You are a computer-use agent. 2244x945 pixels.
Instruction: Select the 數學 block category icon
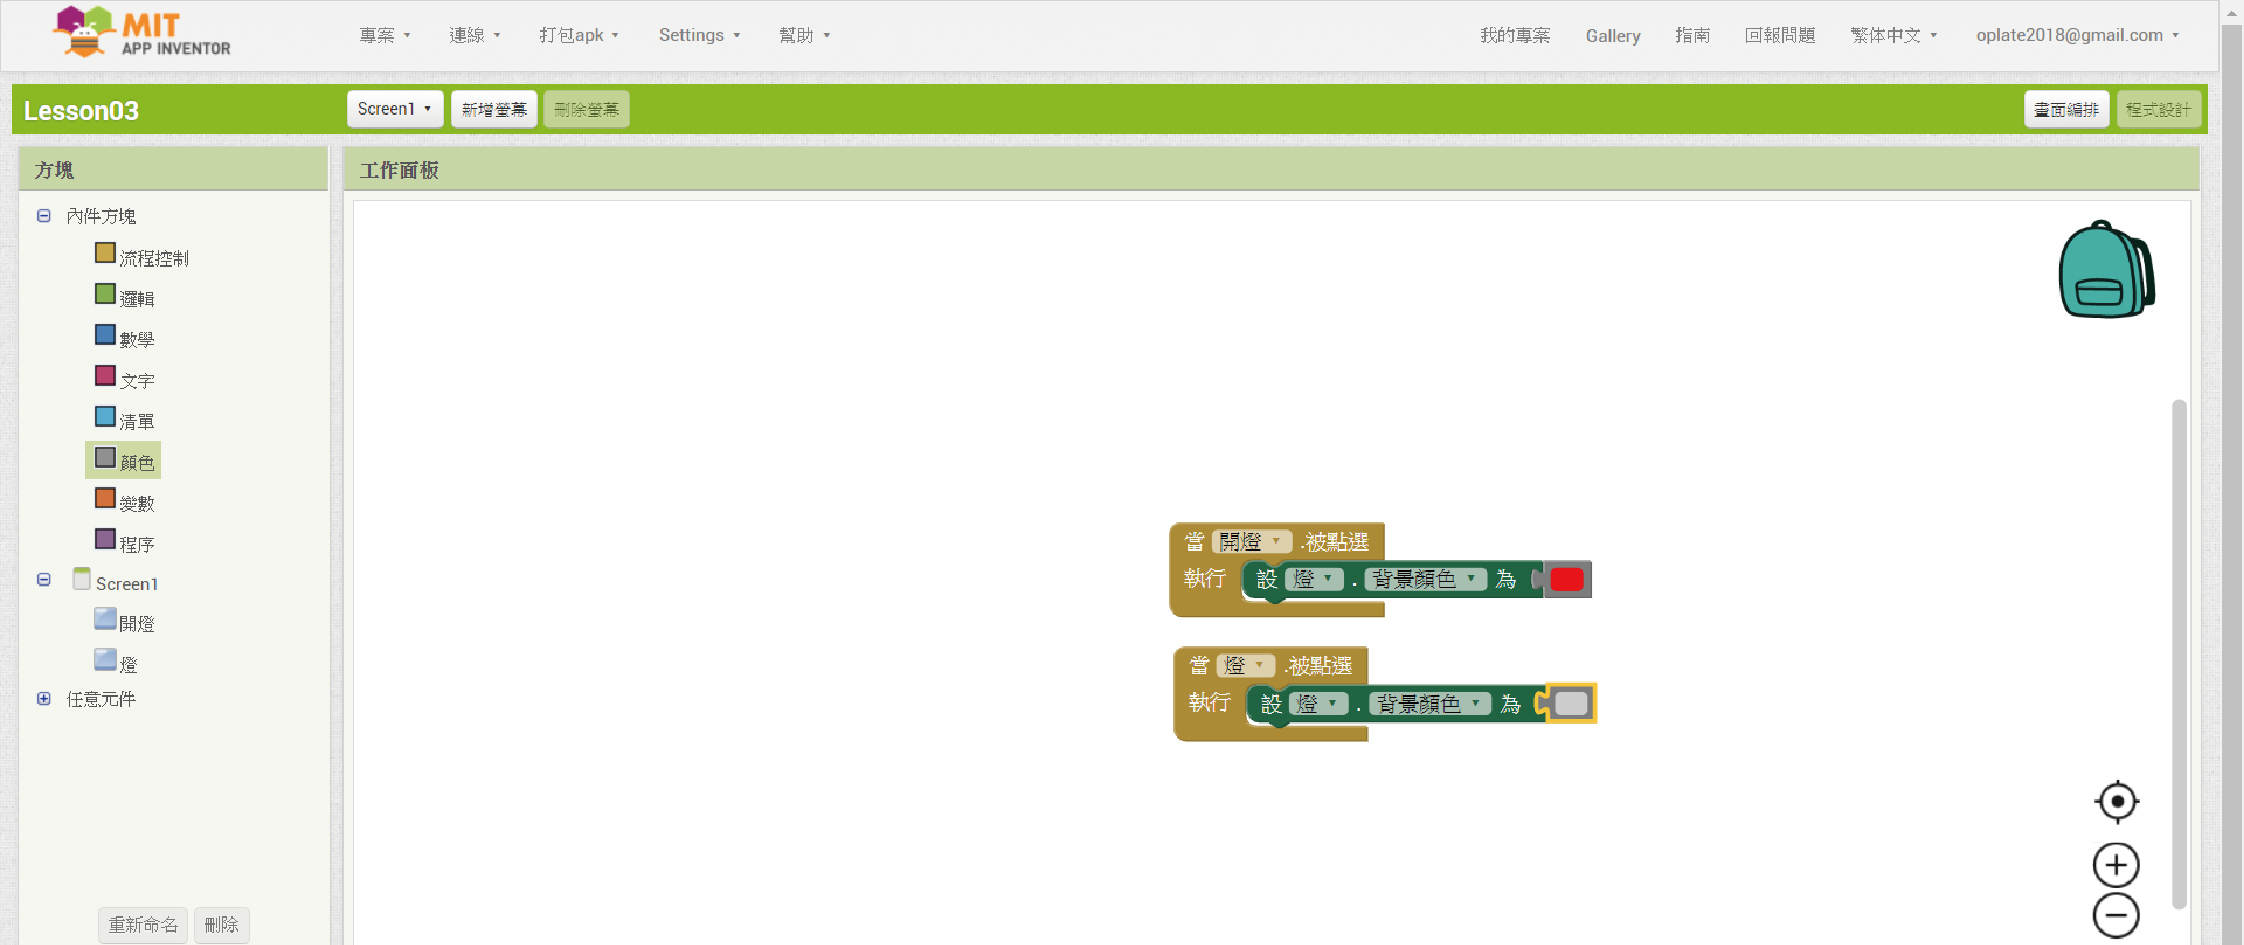click(x=105, y=335)
